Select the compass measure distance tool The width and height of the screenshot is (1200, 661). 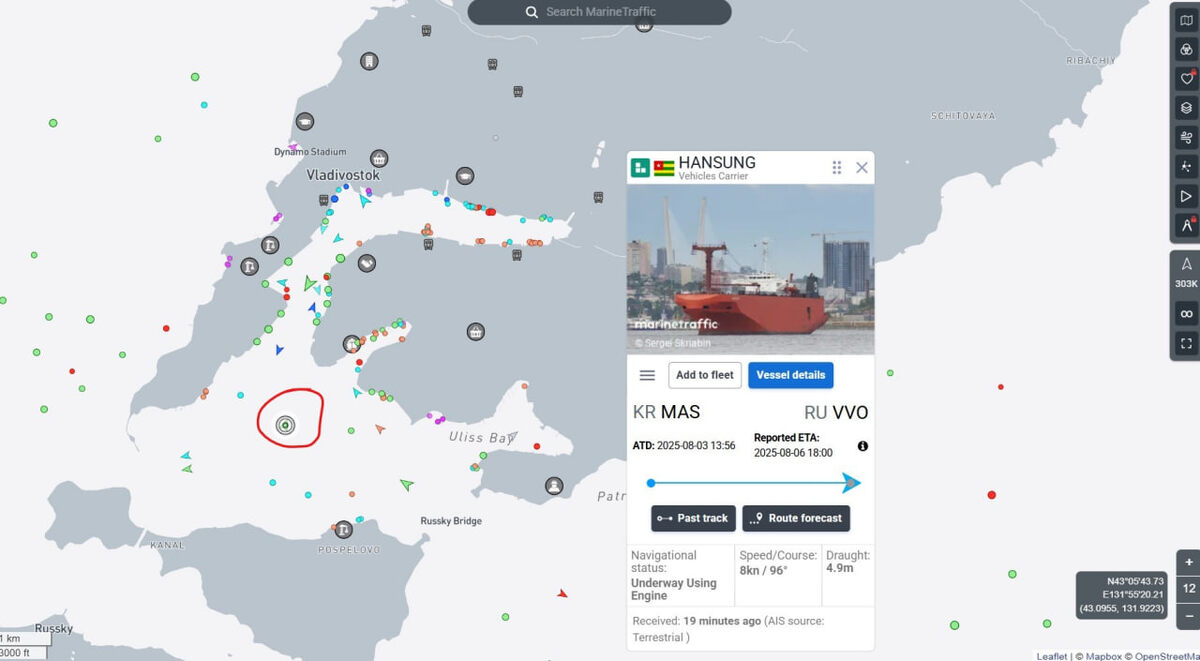pyautogui.click(x=1186, y=225)
